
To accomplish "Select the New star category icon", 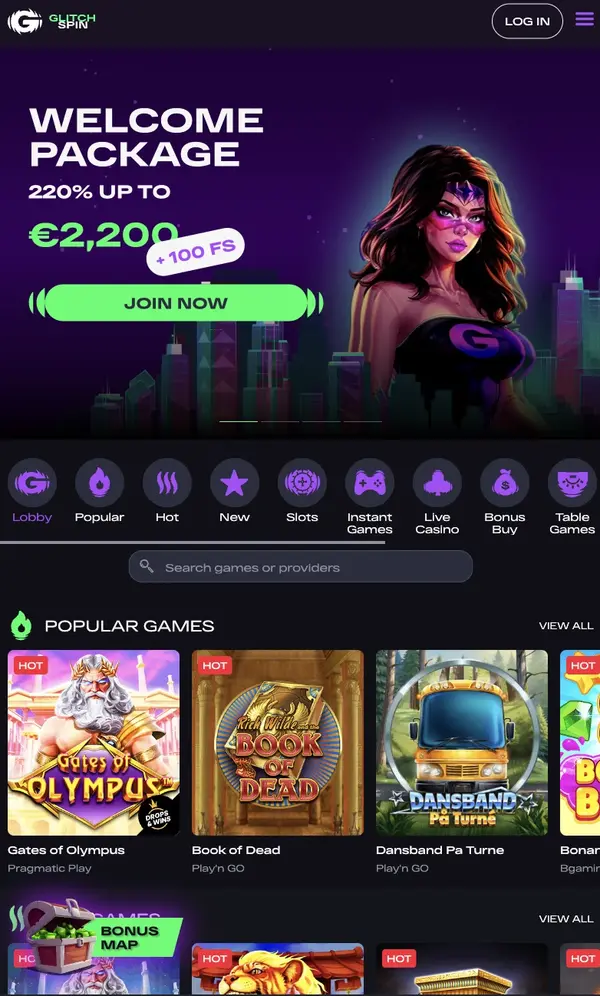I will 234,483.
